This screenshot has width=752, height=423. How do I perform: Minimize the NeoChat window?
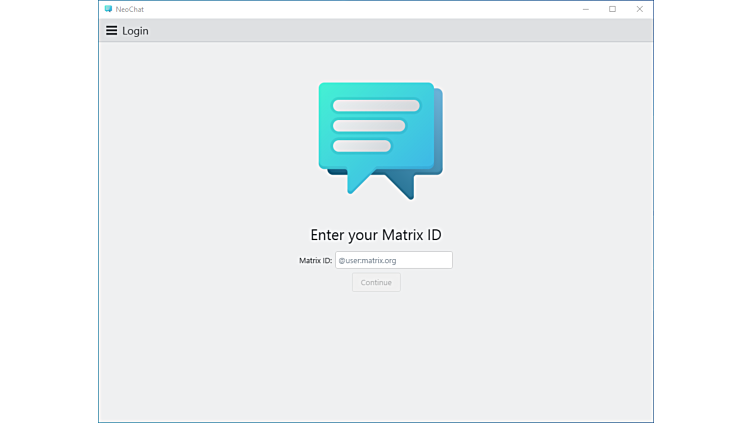pyautogui.click(x=586, y=9)
